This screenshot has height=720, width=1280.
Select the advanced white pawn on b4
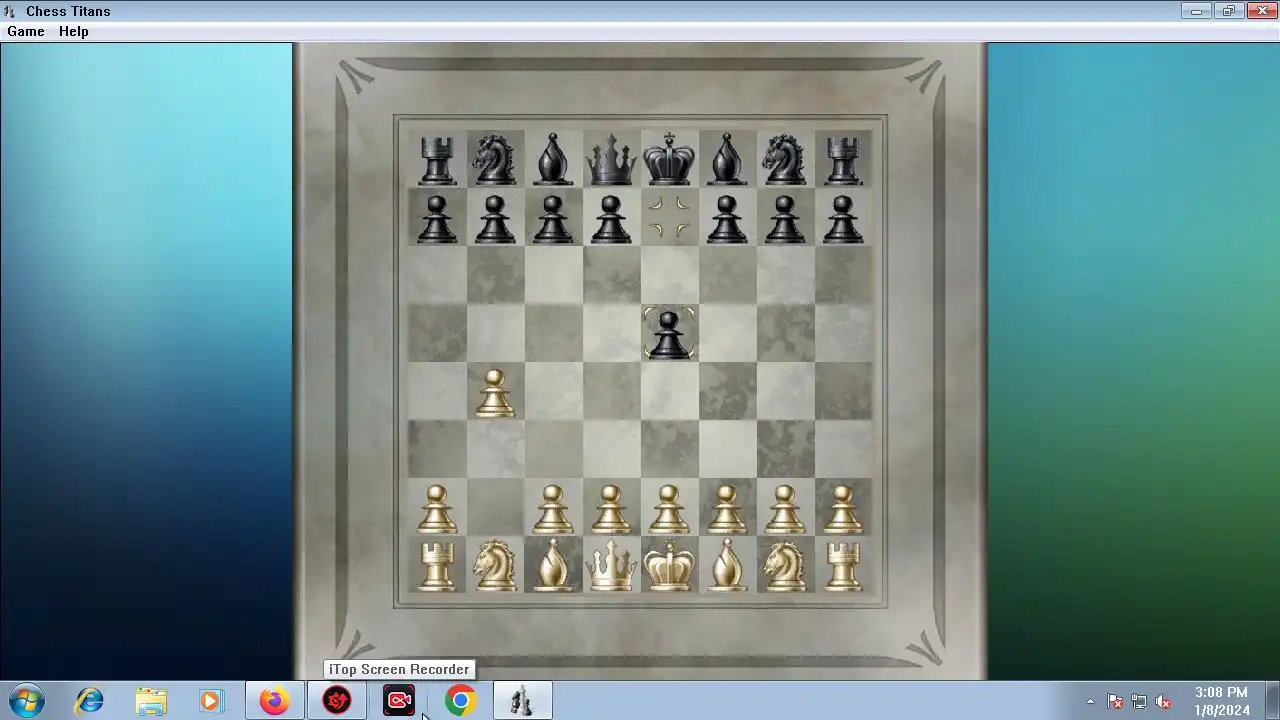pos(495,393)
